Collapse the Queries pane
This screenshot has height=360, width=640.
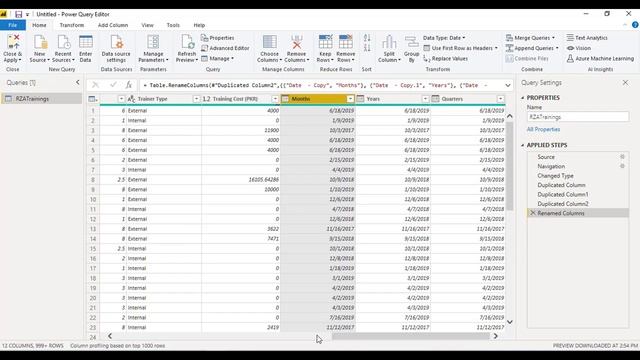78,82
